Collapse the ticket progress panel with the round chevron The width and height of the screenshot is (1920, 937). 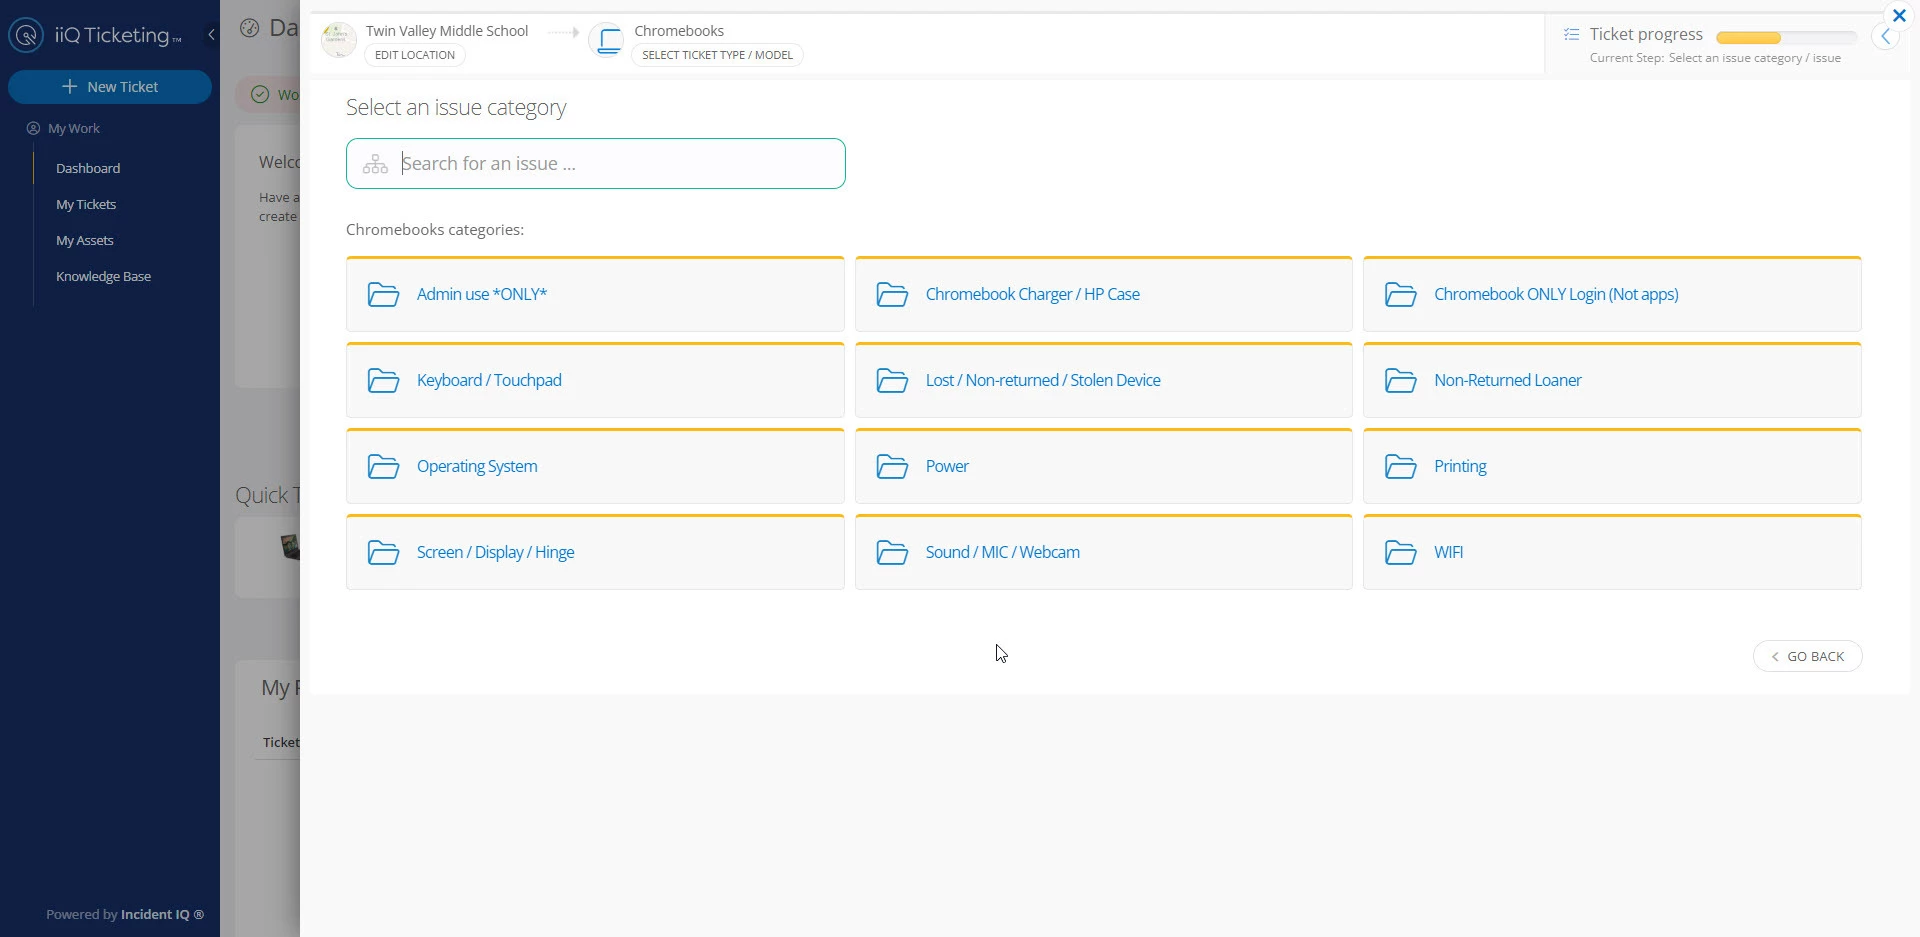1885,37
